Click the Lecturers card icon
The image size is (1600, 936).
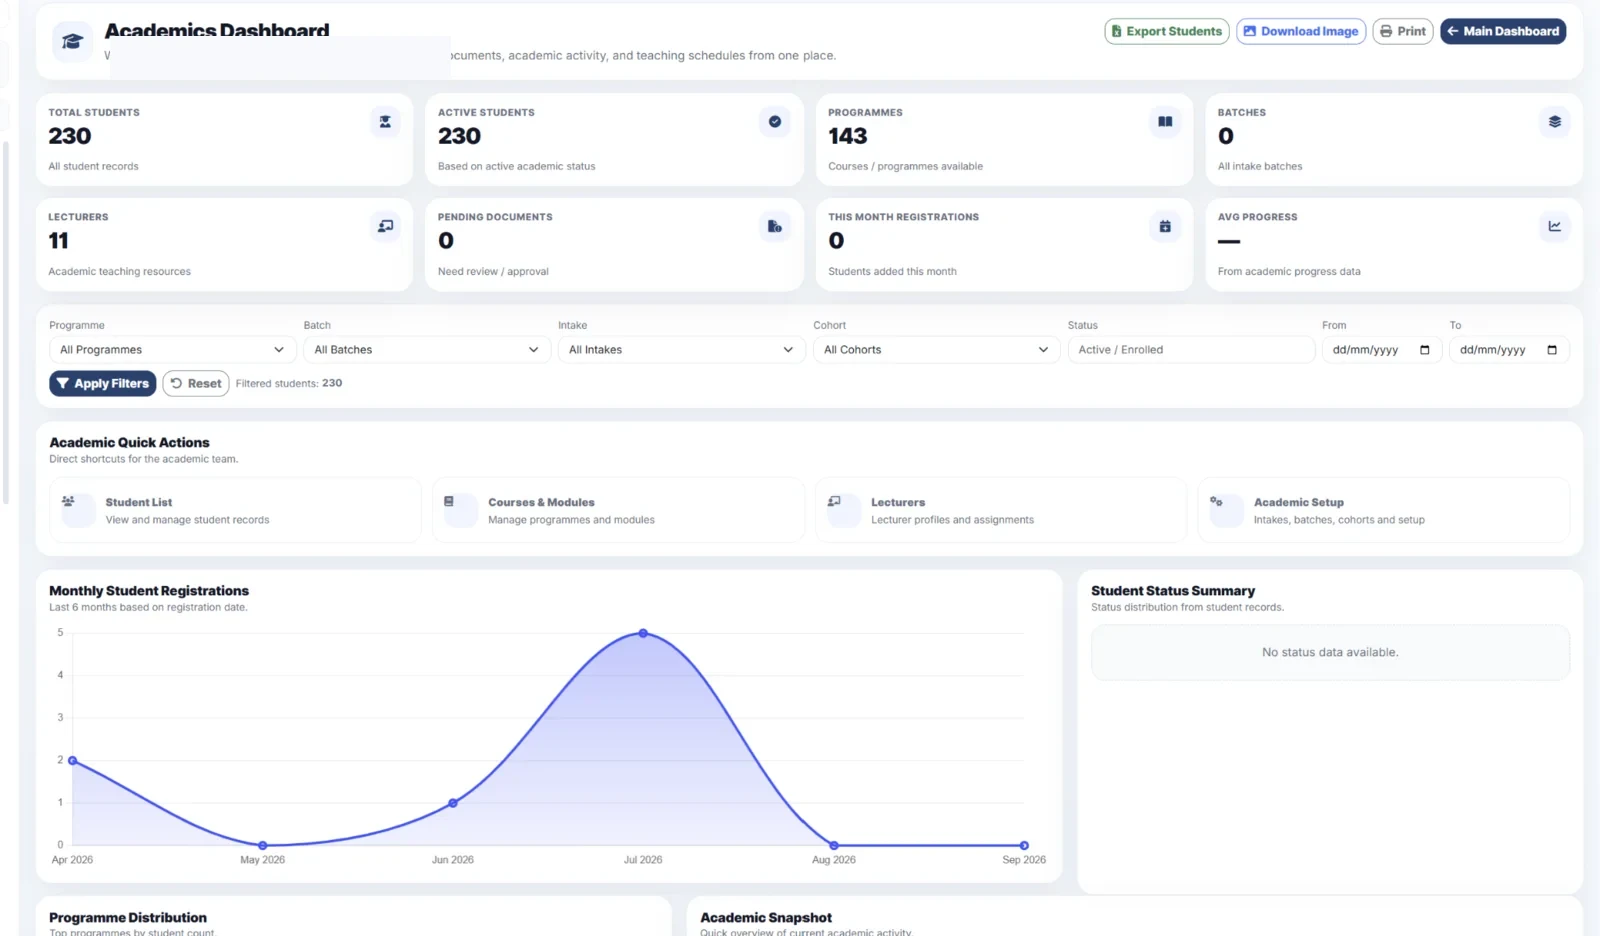[385, 227]
